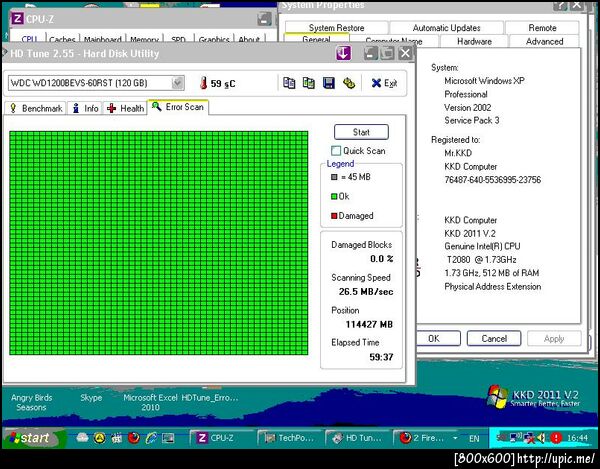This screenshot has width=600, height=469.
Task: Click the gray 45 MB legend swatch
Action: (334, 177)
